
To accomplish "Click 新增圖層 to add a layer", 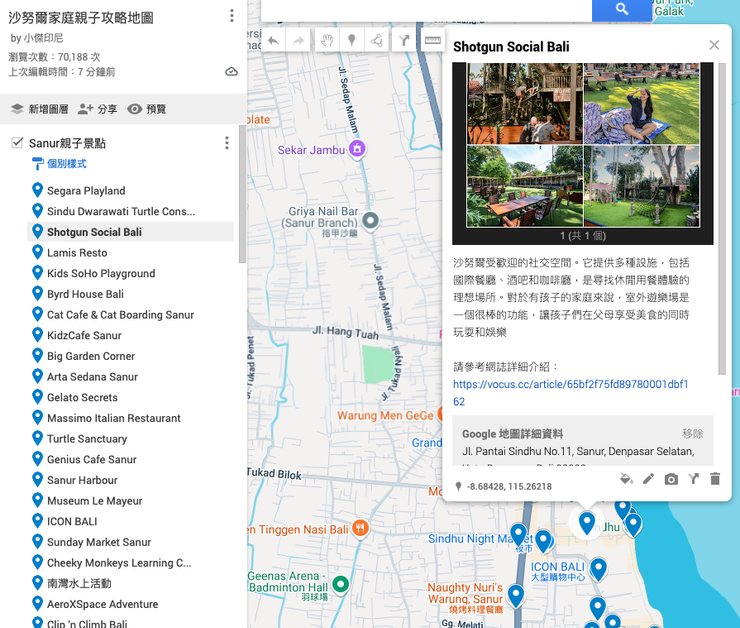I will [40, 109].
